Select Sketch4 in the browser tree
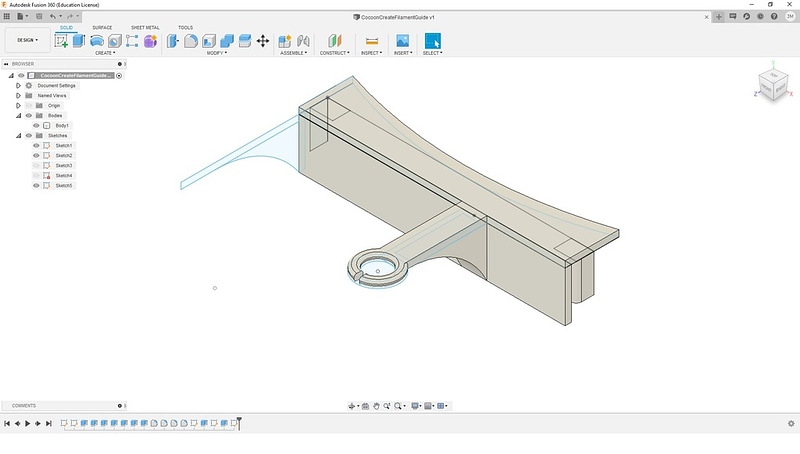 [x=64, y=175]
